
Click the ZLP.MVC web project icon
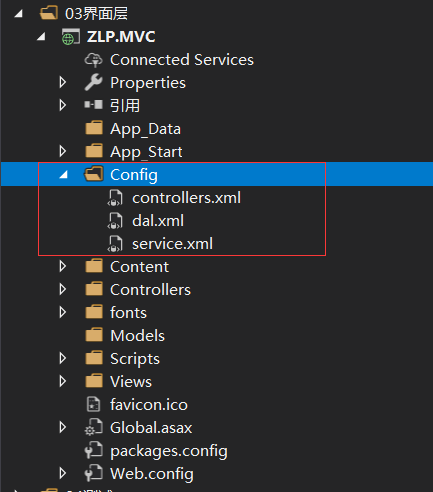pos(71,37)
